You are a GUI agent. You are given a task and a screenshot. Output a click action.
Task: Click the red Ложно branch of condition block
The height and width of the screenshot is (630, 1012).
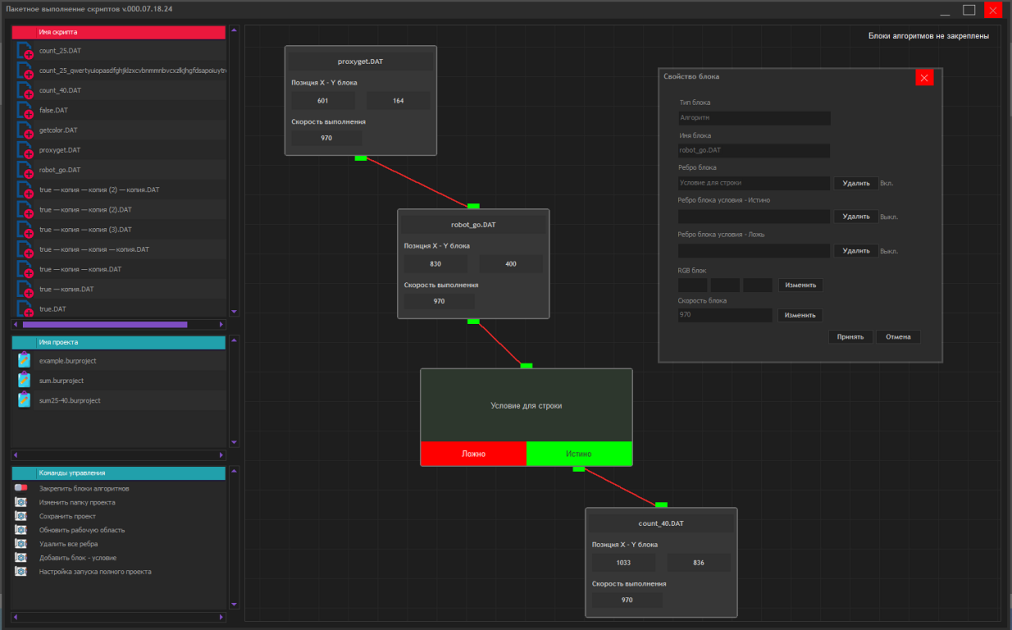click(474, 454)
